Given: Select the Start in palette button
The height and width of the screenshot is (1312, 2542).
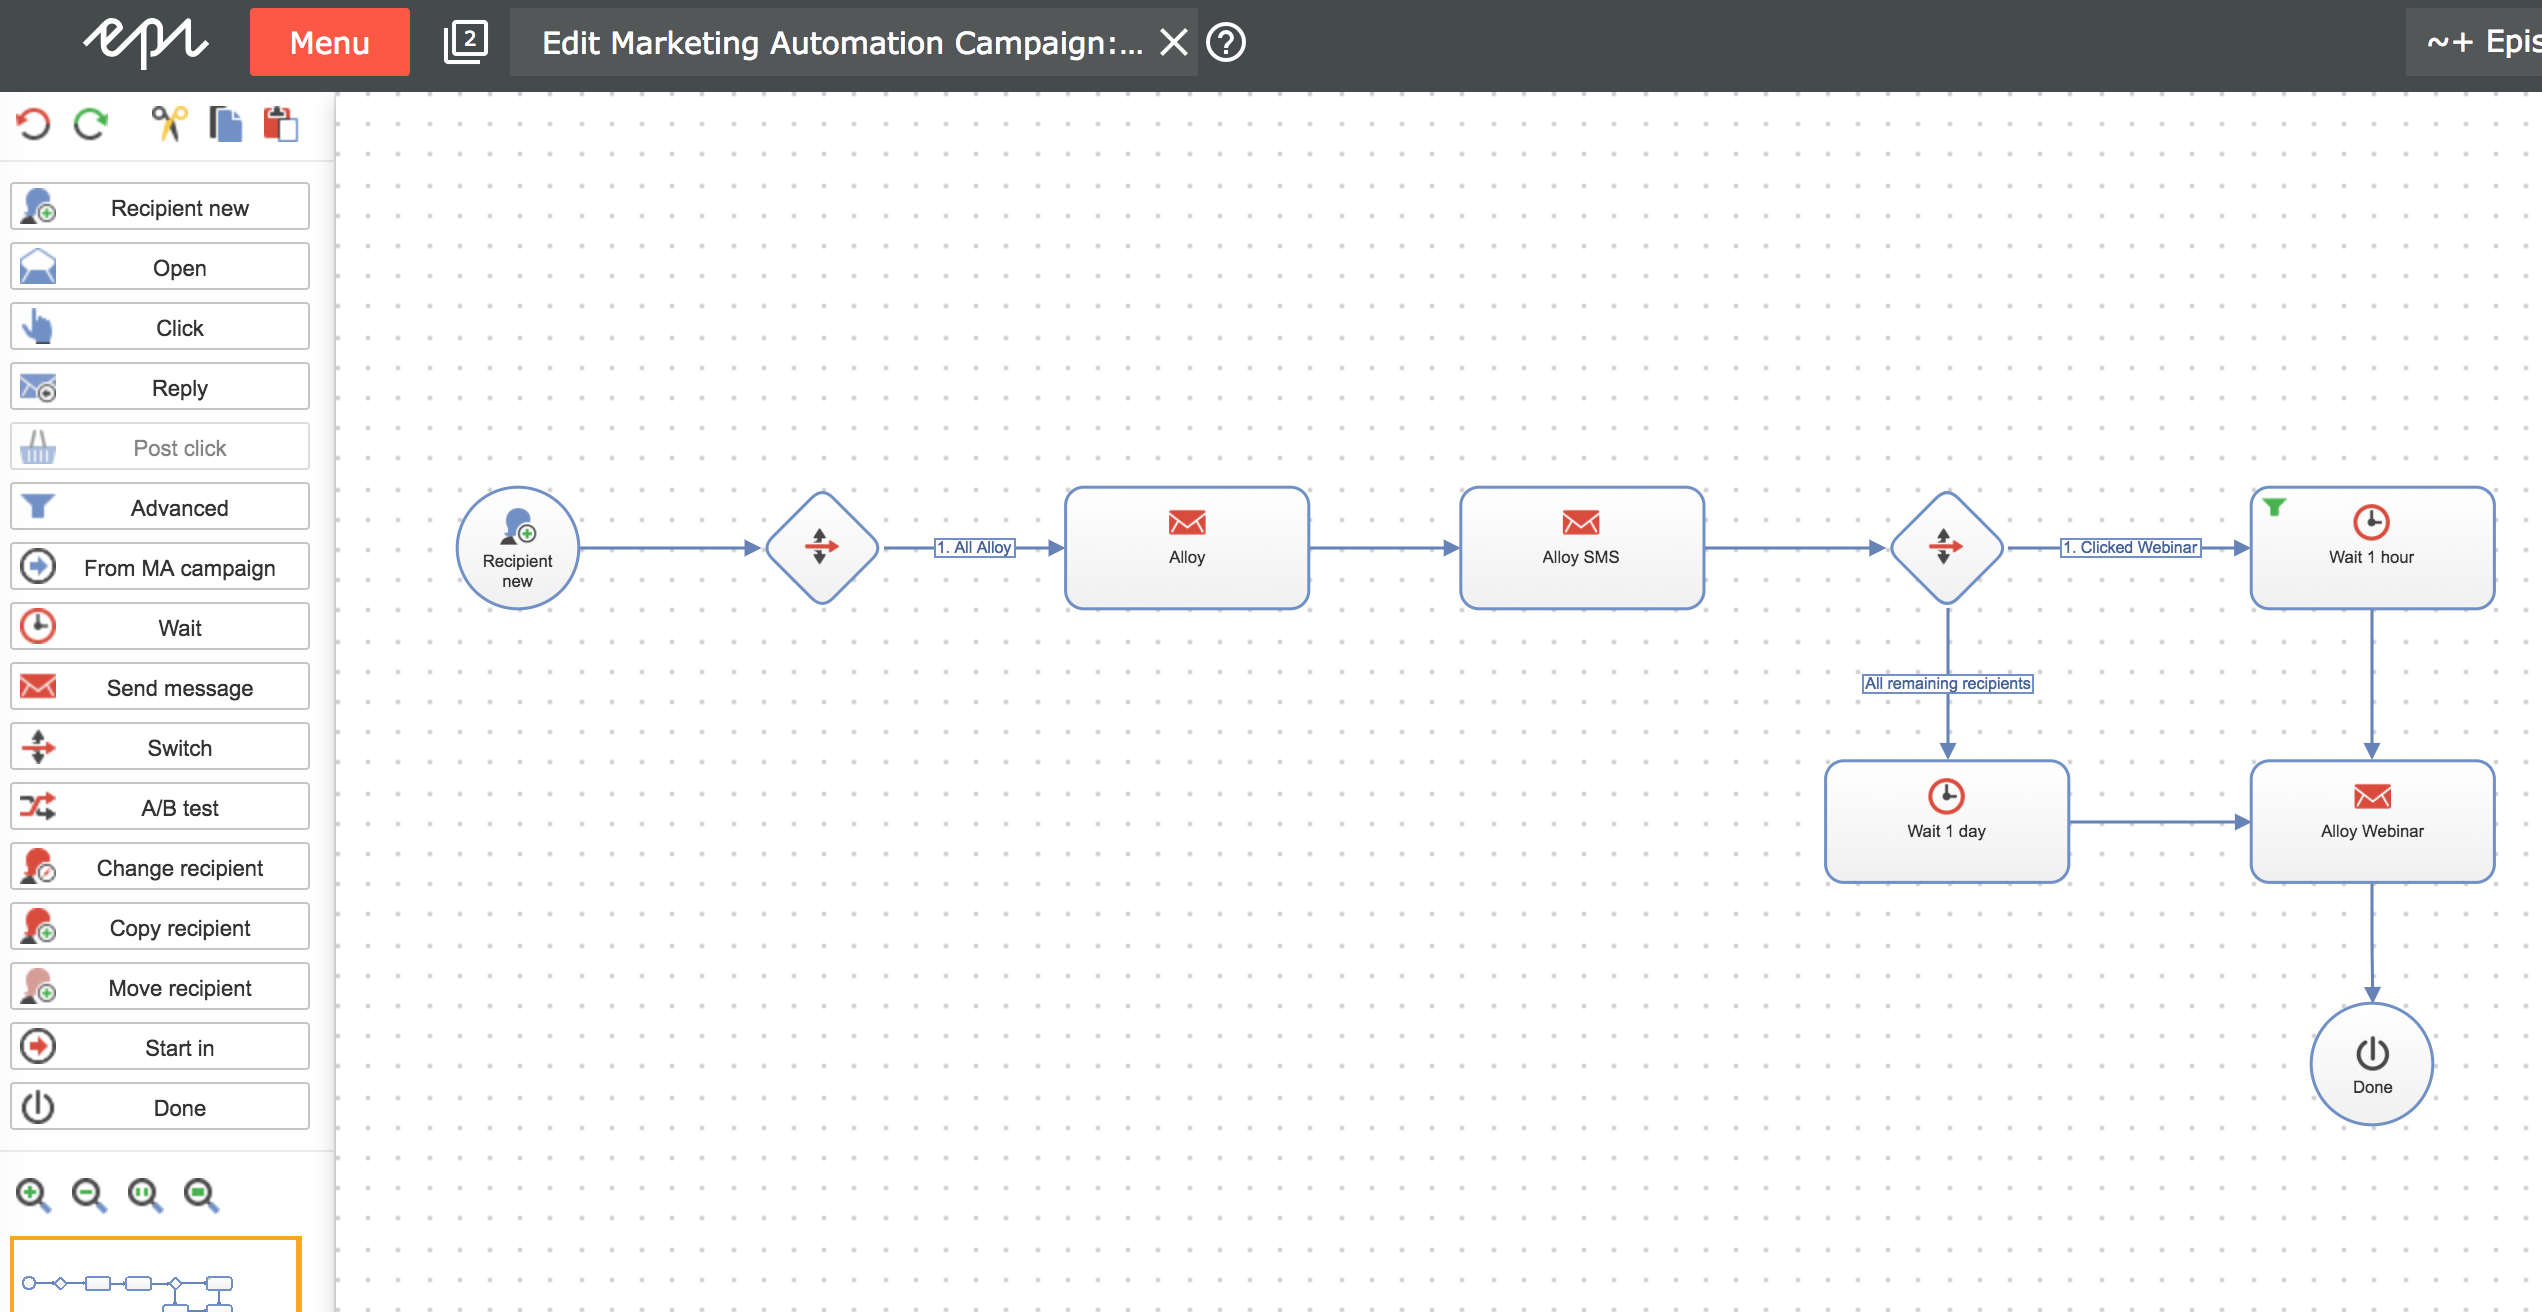Looking at the screenshot, I should (x=160, y=1047).
